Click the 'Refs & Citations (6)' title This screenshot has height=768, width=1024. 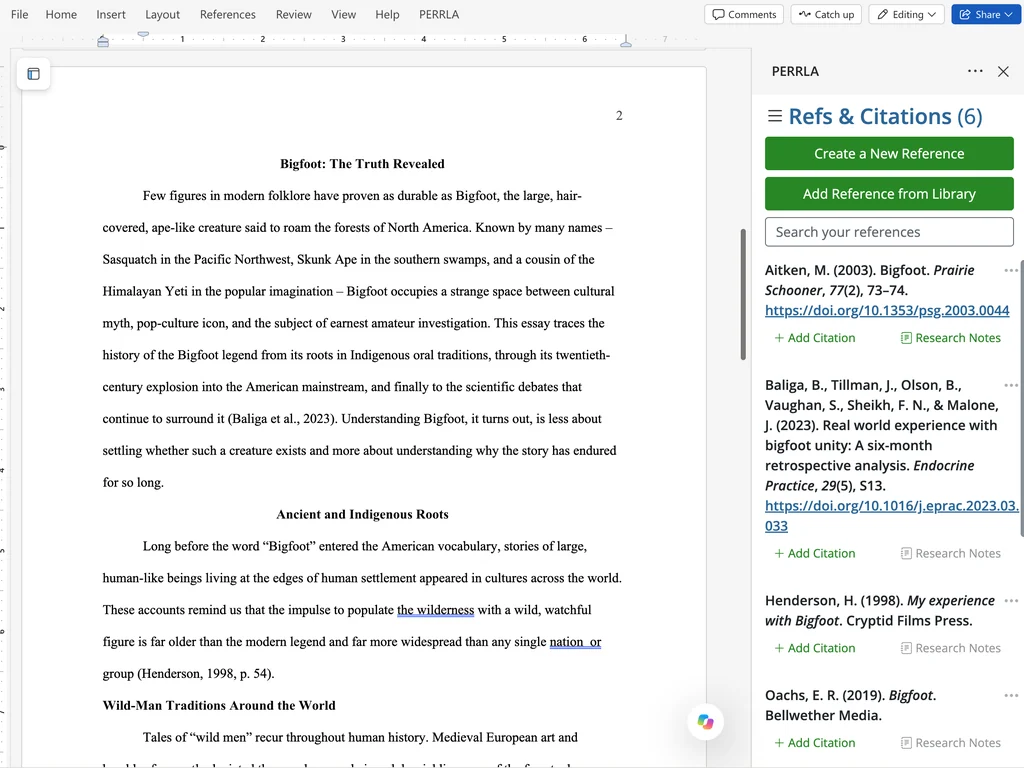[x=885, y=116]
